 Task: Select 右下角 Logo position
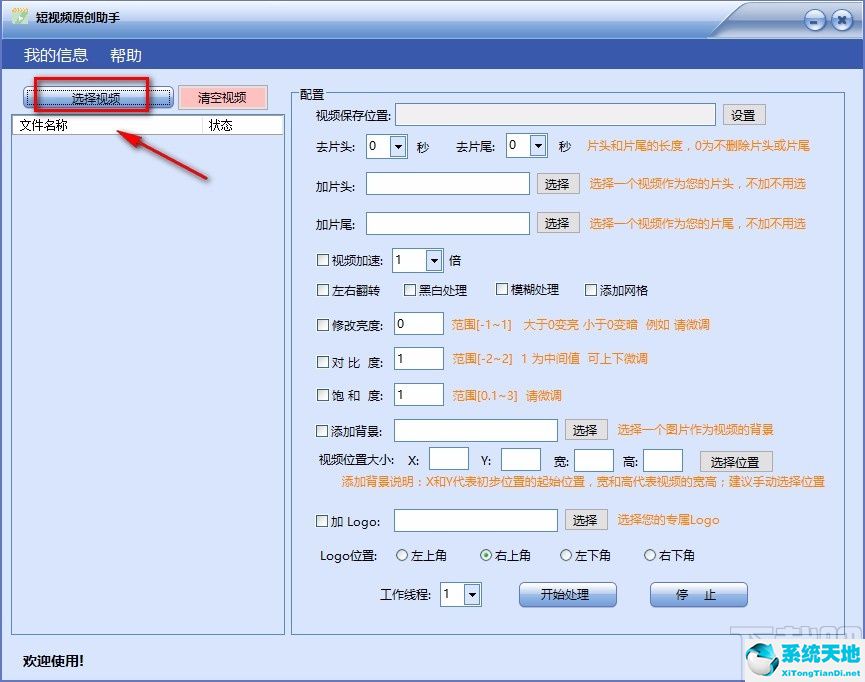[x=650, y=555]
